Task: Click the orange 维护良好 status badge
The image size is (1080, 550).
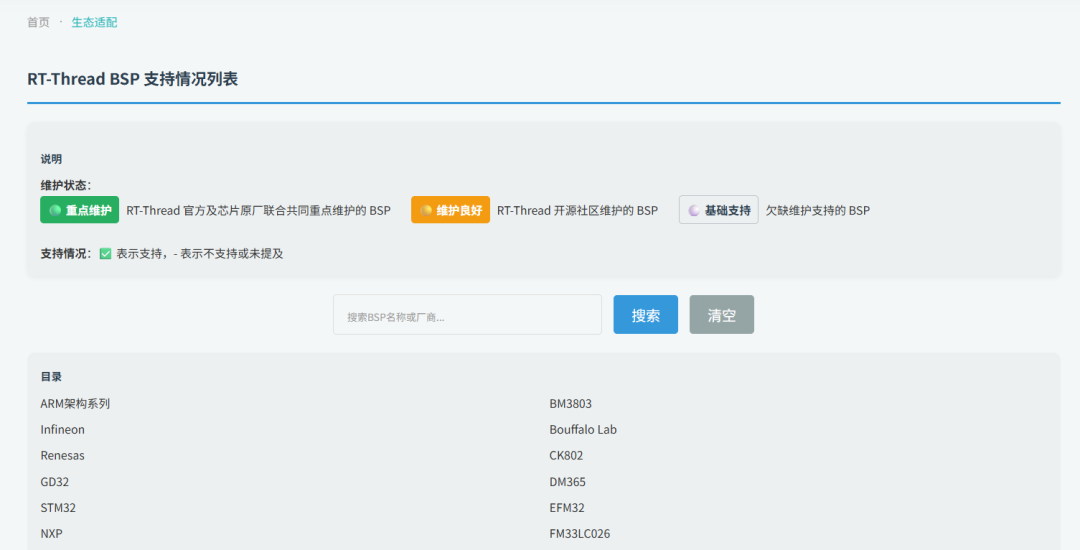Action: (450, 210)
